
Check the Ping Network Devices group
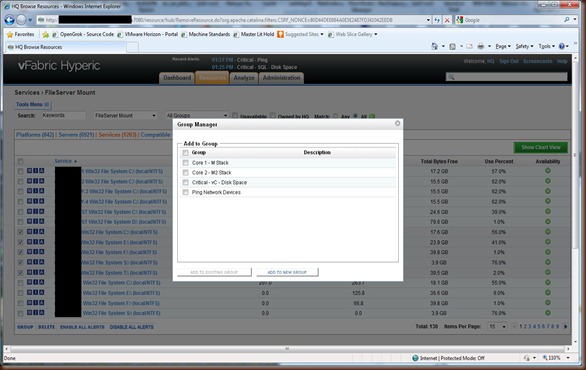185,192
